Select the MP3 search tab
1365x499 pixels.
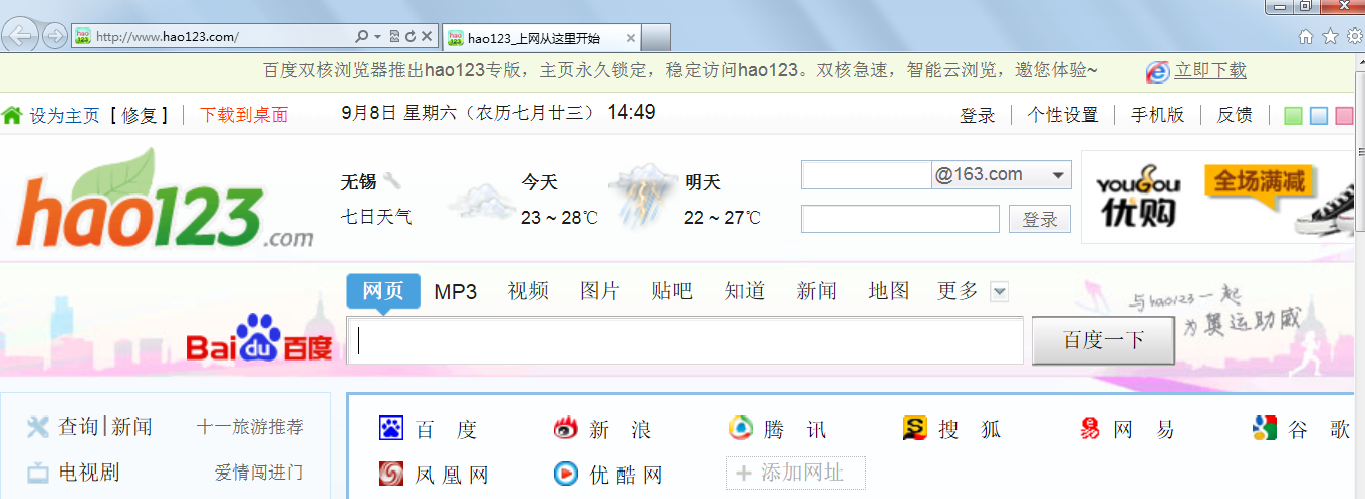tap(456, 292)
